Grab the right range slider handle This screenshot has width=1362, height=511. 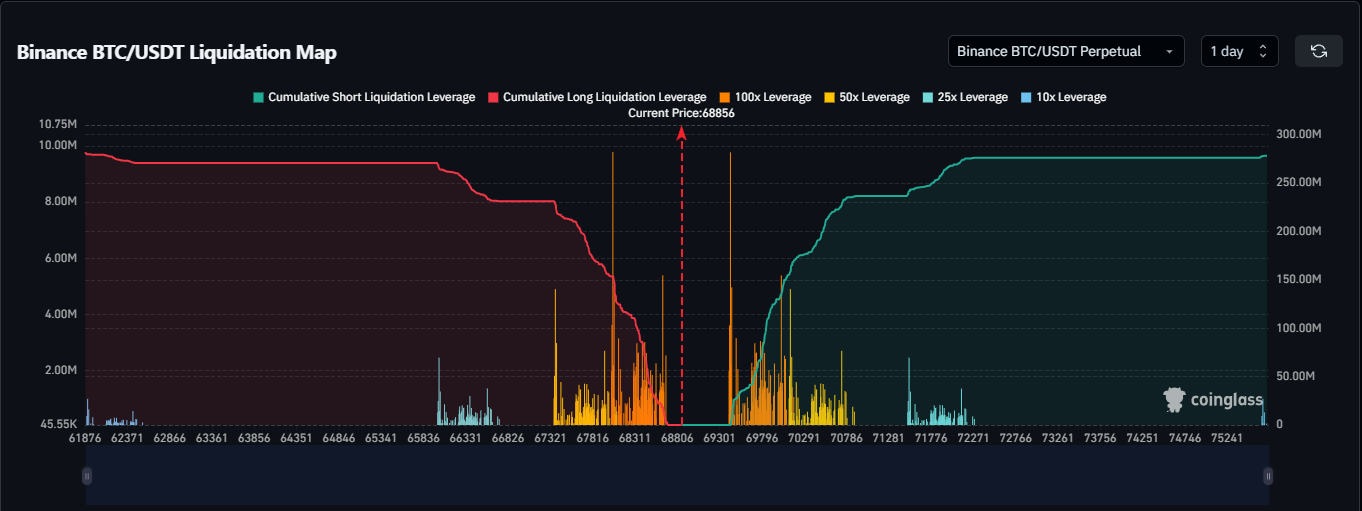1268,477
